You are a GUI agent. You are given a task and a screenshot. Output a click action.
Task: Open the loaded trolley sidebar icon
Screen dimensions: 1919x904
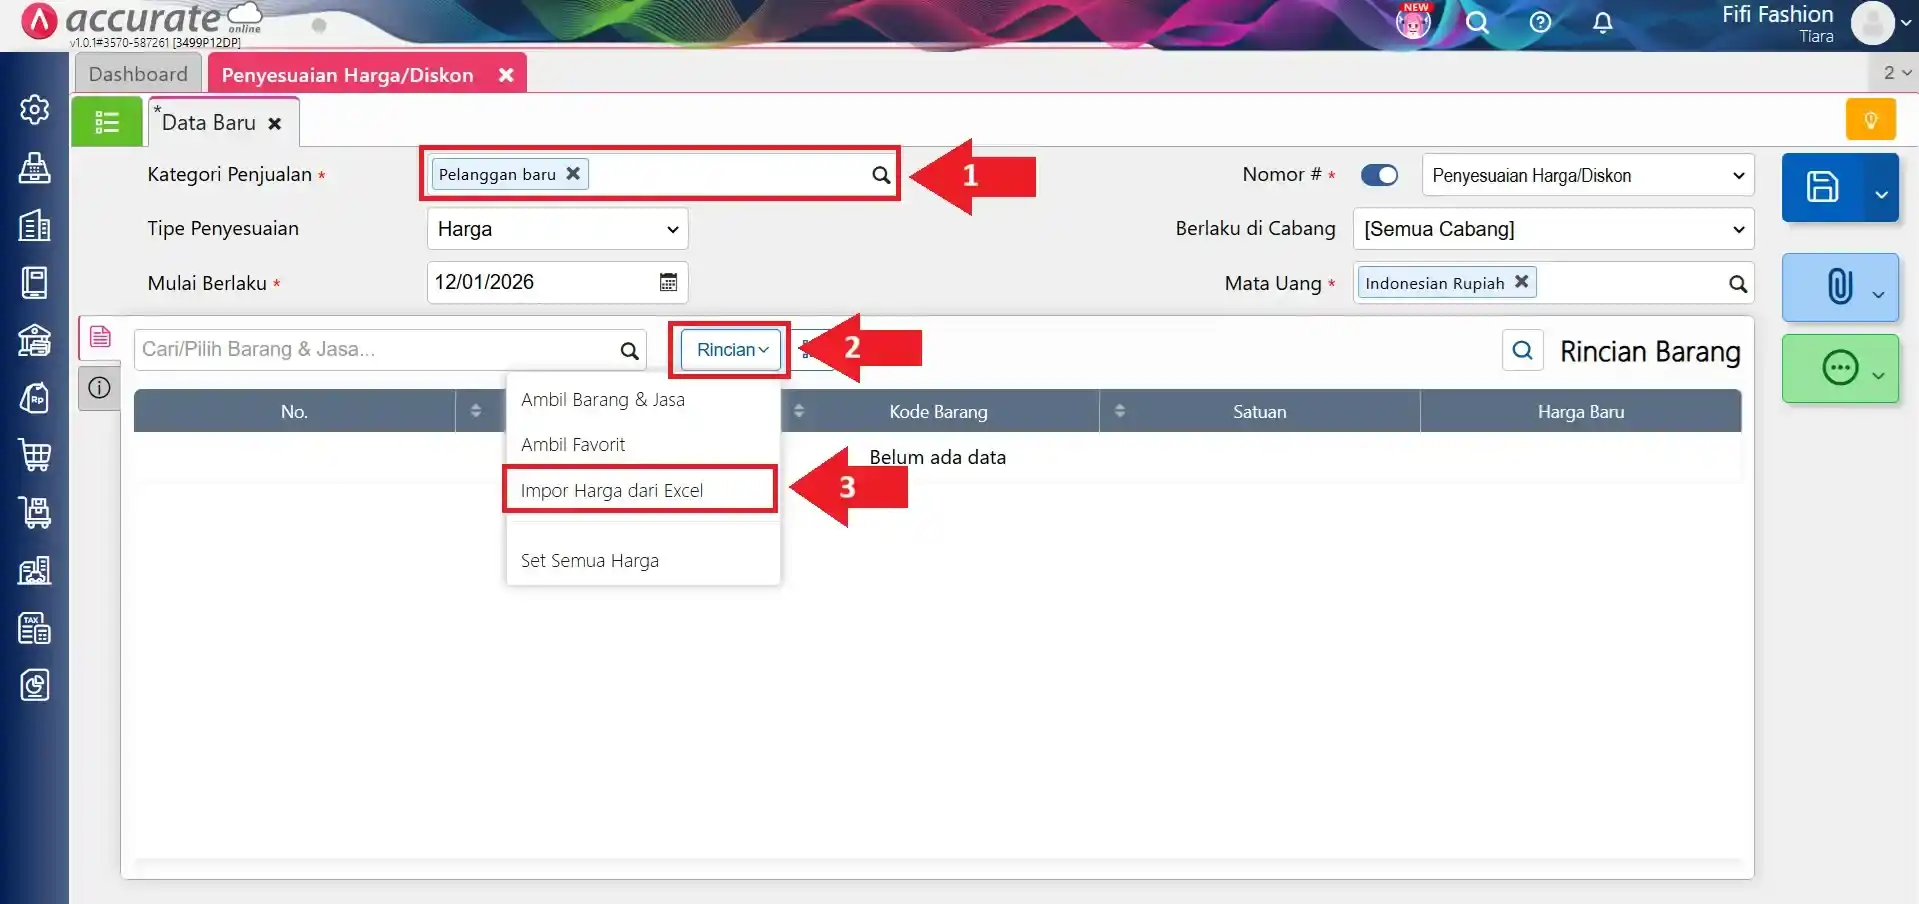pos(35,513)
